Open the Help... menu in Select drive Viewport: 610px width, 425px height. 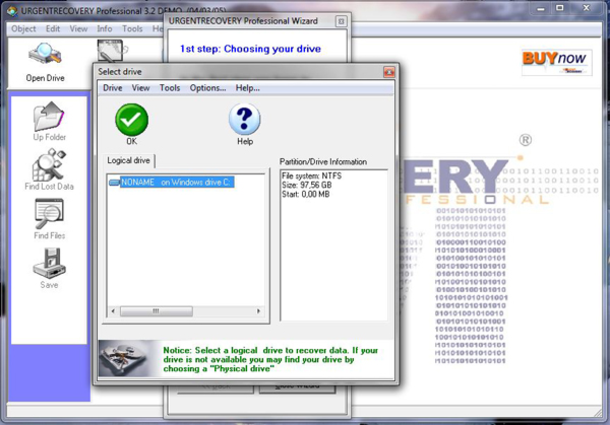point(247,88)
